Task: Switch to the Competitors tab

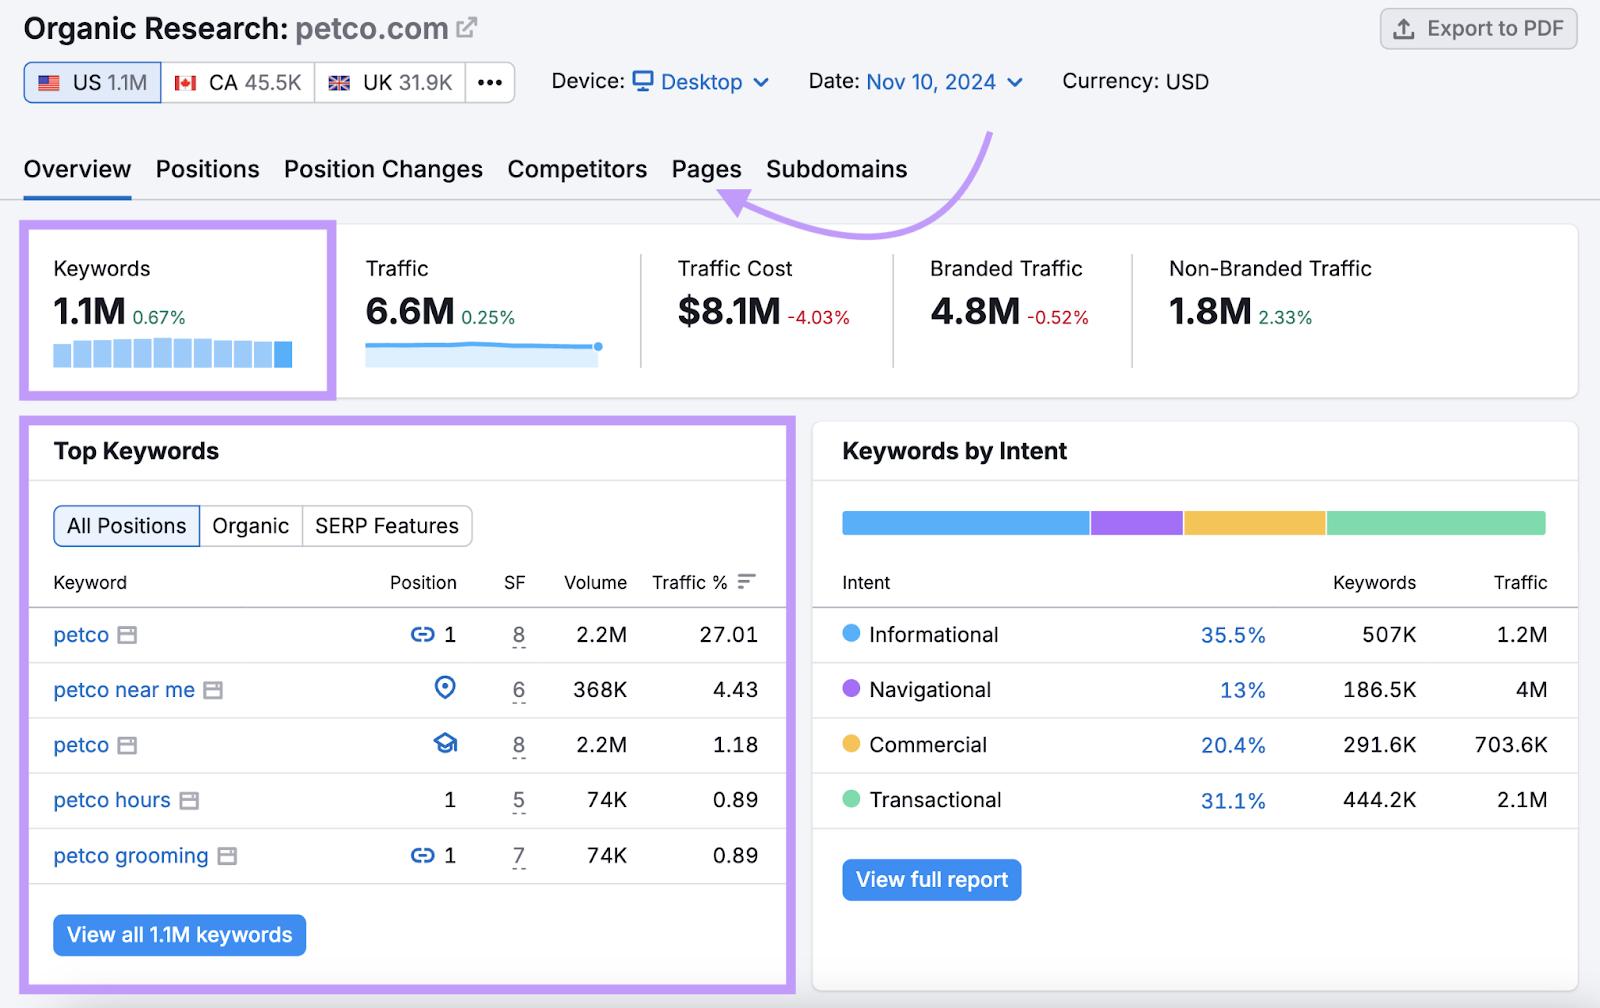Action: tap(577, 169)
